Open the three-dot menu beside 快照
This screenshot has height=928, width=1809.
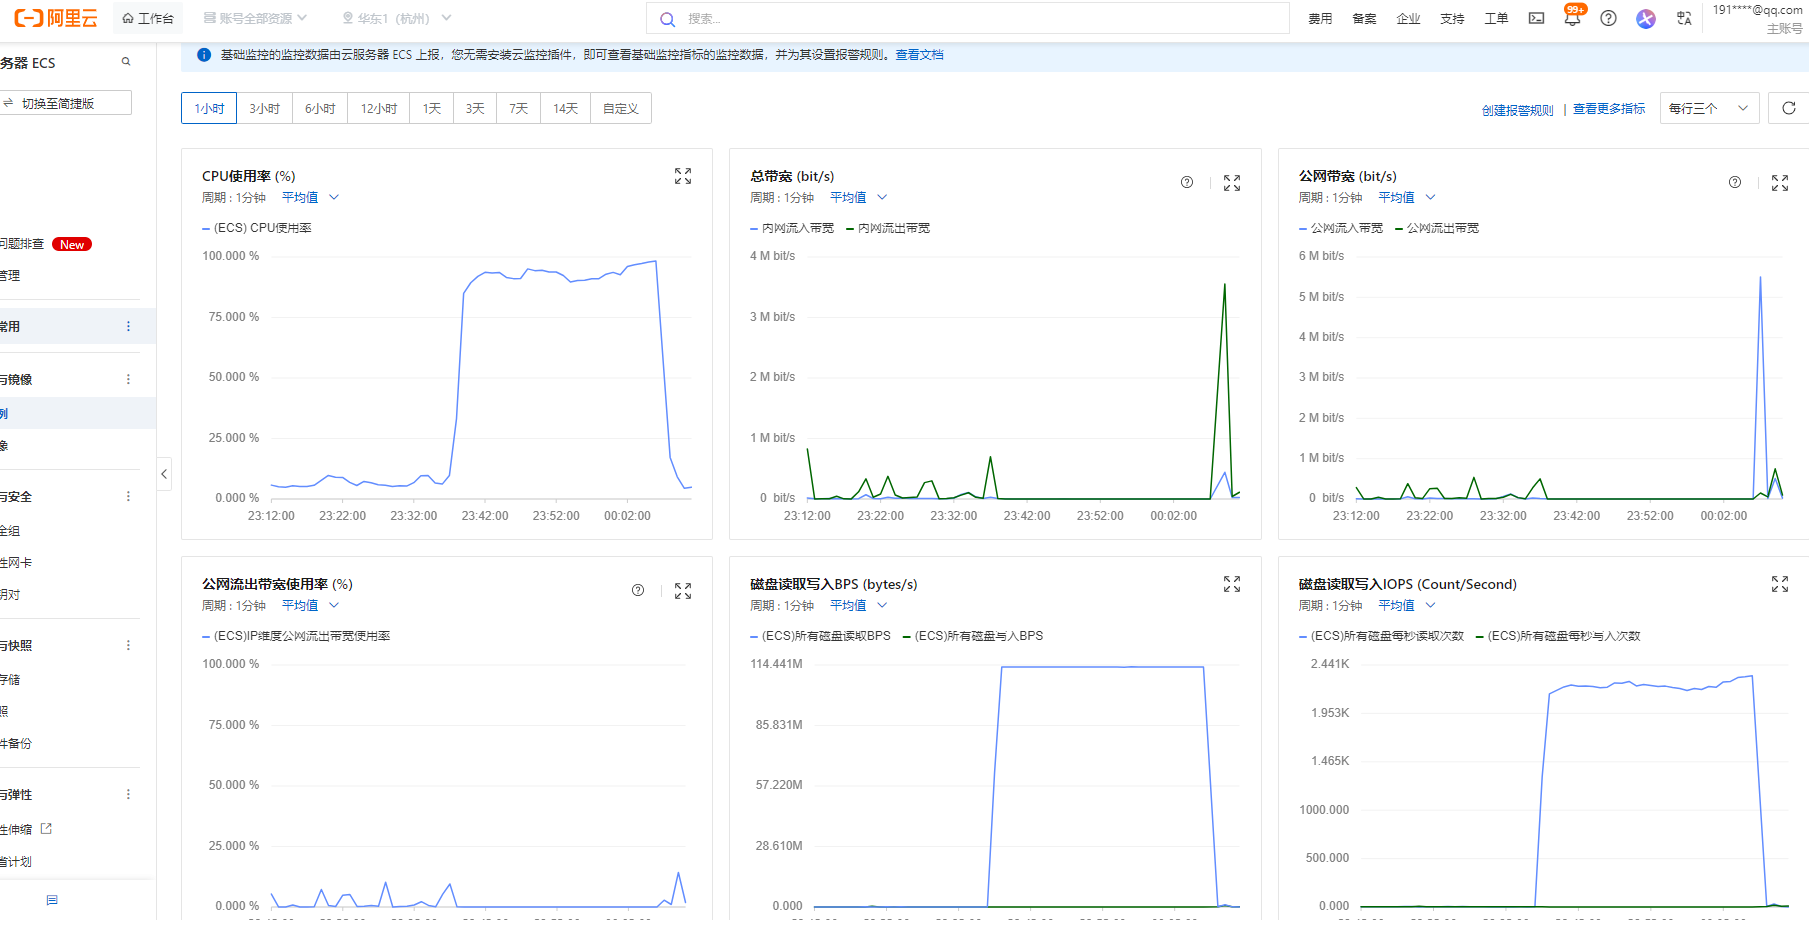[128, 645]
